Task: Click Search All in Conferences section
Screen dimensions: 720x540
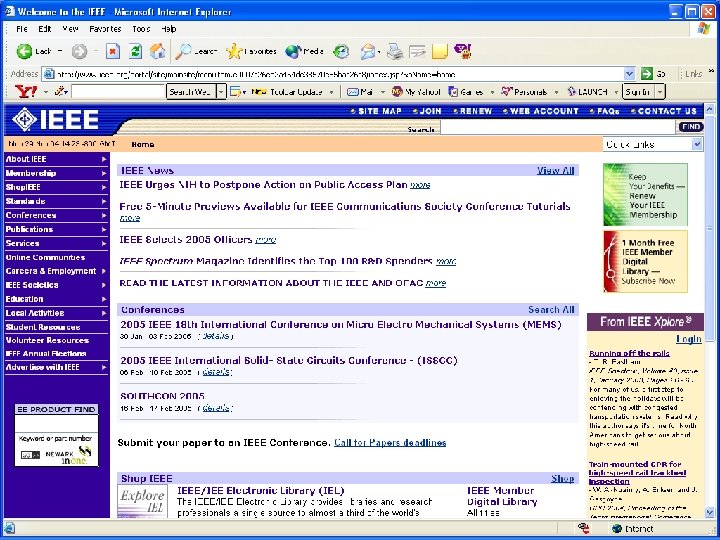Action: [x=551, y=309]
